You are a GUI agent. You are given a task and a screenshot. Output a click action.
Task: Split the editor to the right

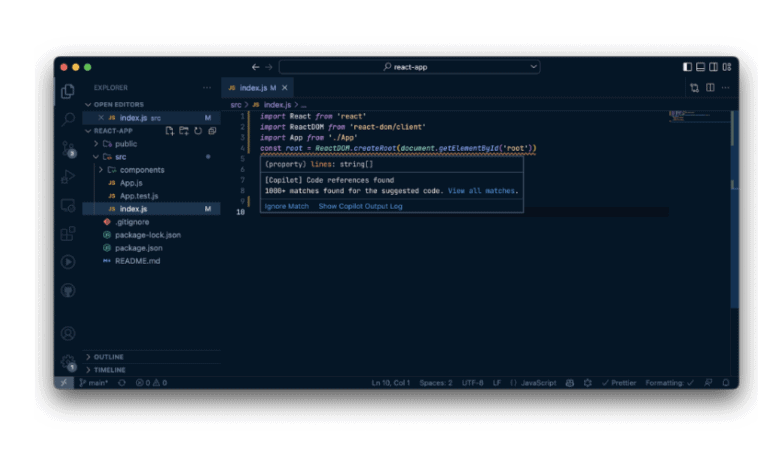click(710, 88)
